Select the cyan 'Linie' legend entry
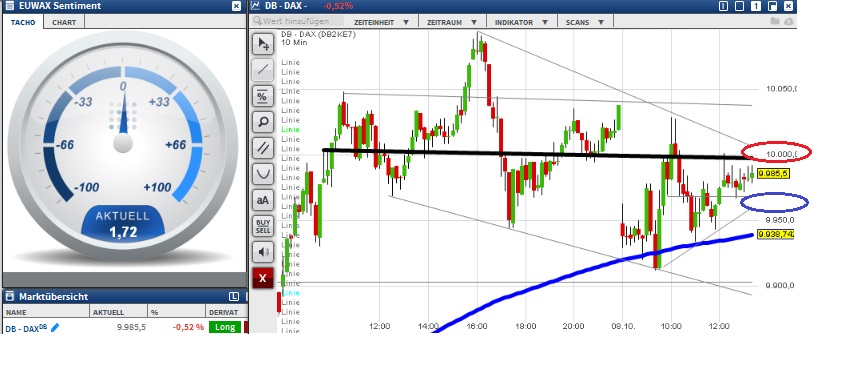Image resolution: width=854 pixels, height=371 pixels. point(290,293)
